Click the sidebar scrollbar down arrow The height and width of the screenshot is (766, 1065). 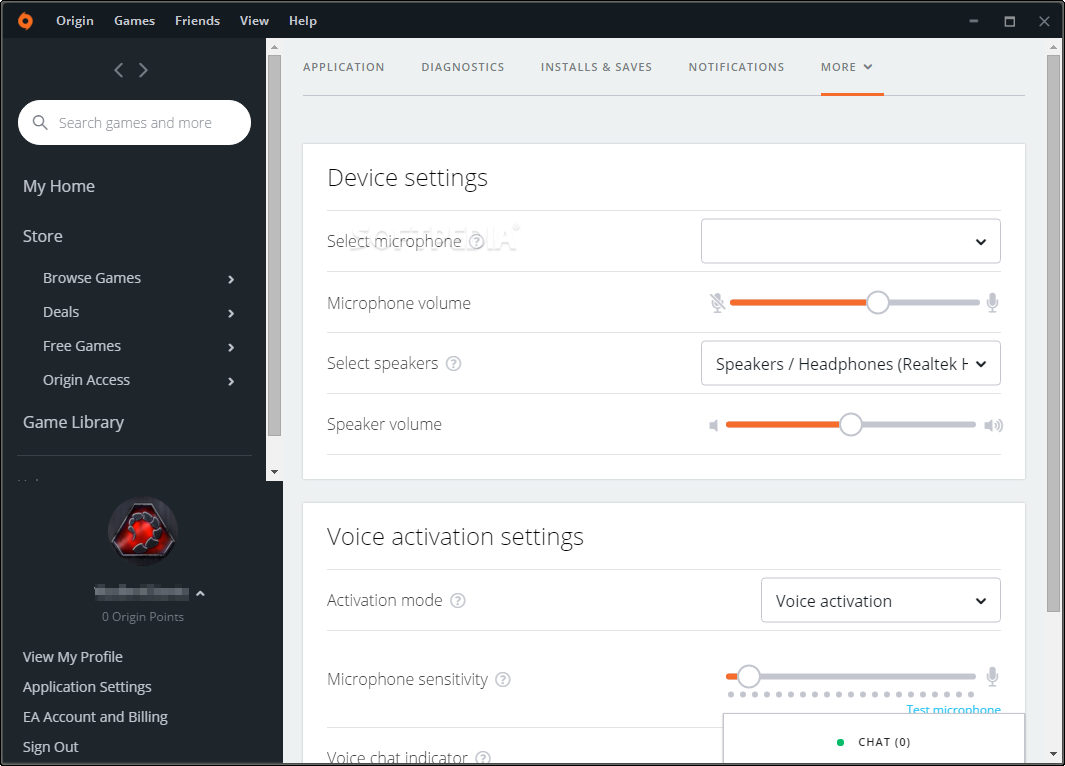274,472
